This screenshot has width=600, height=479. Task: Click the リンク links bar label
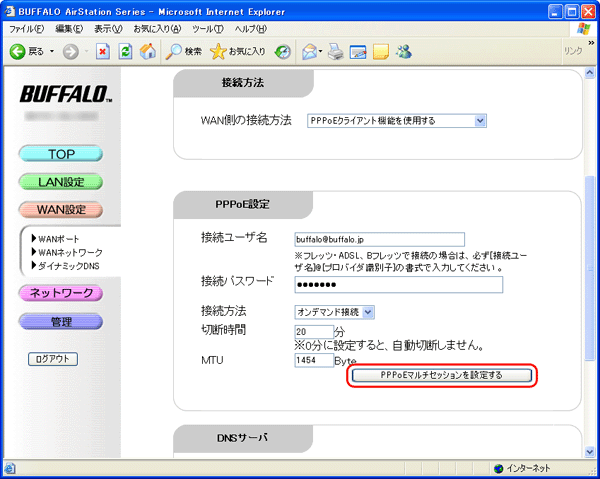[x=573, y=51]
